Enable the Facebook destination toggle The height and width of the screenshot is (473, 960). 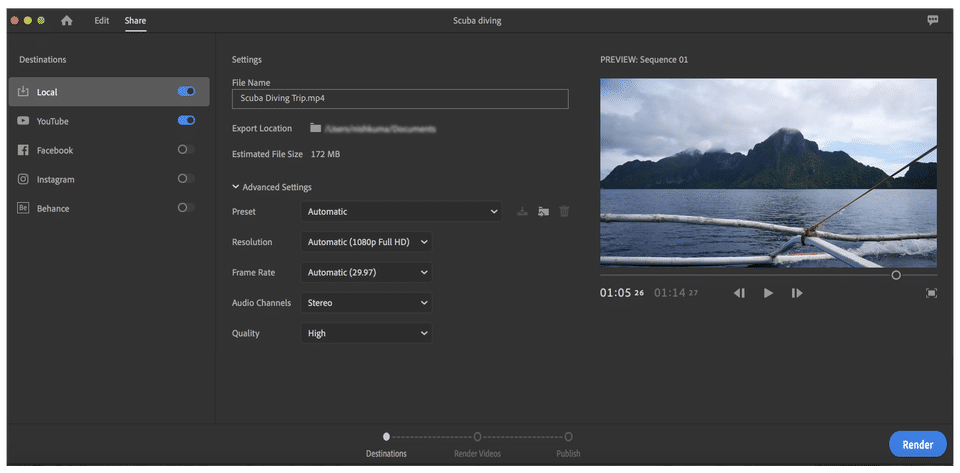pyautogui.click(x=186, y=149)
